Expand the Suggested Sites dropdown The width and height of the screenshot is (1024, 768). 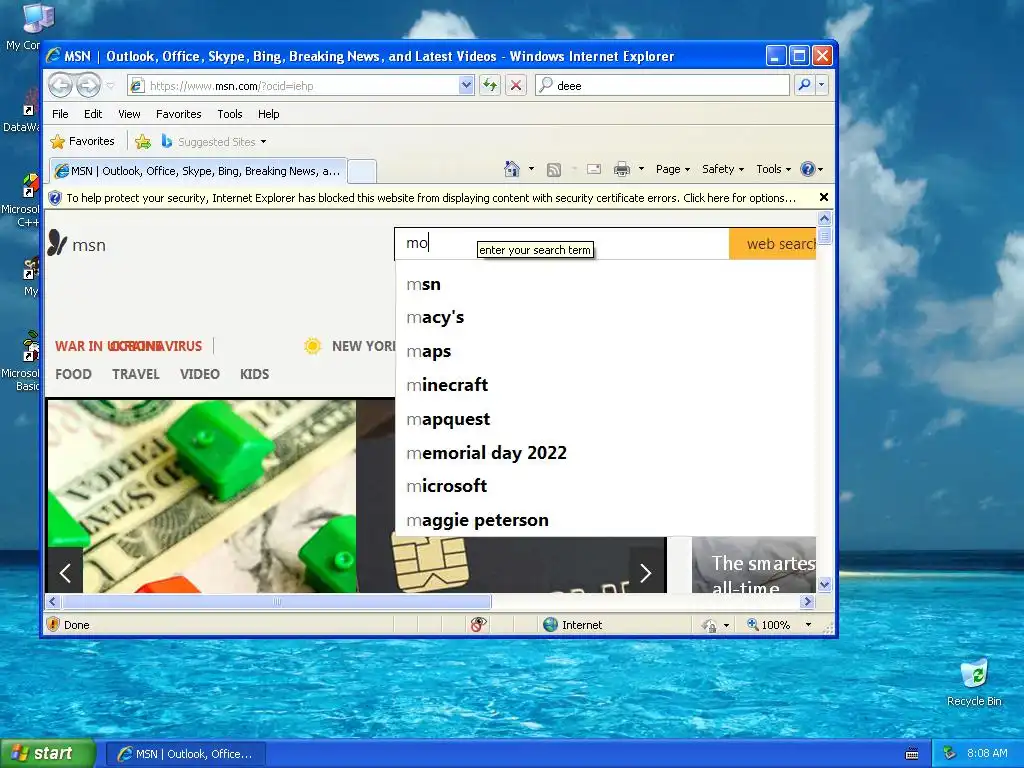[x=263, y=142]
